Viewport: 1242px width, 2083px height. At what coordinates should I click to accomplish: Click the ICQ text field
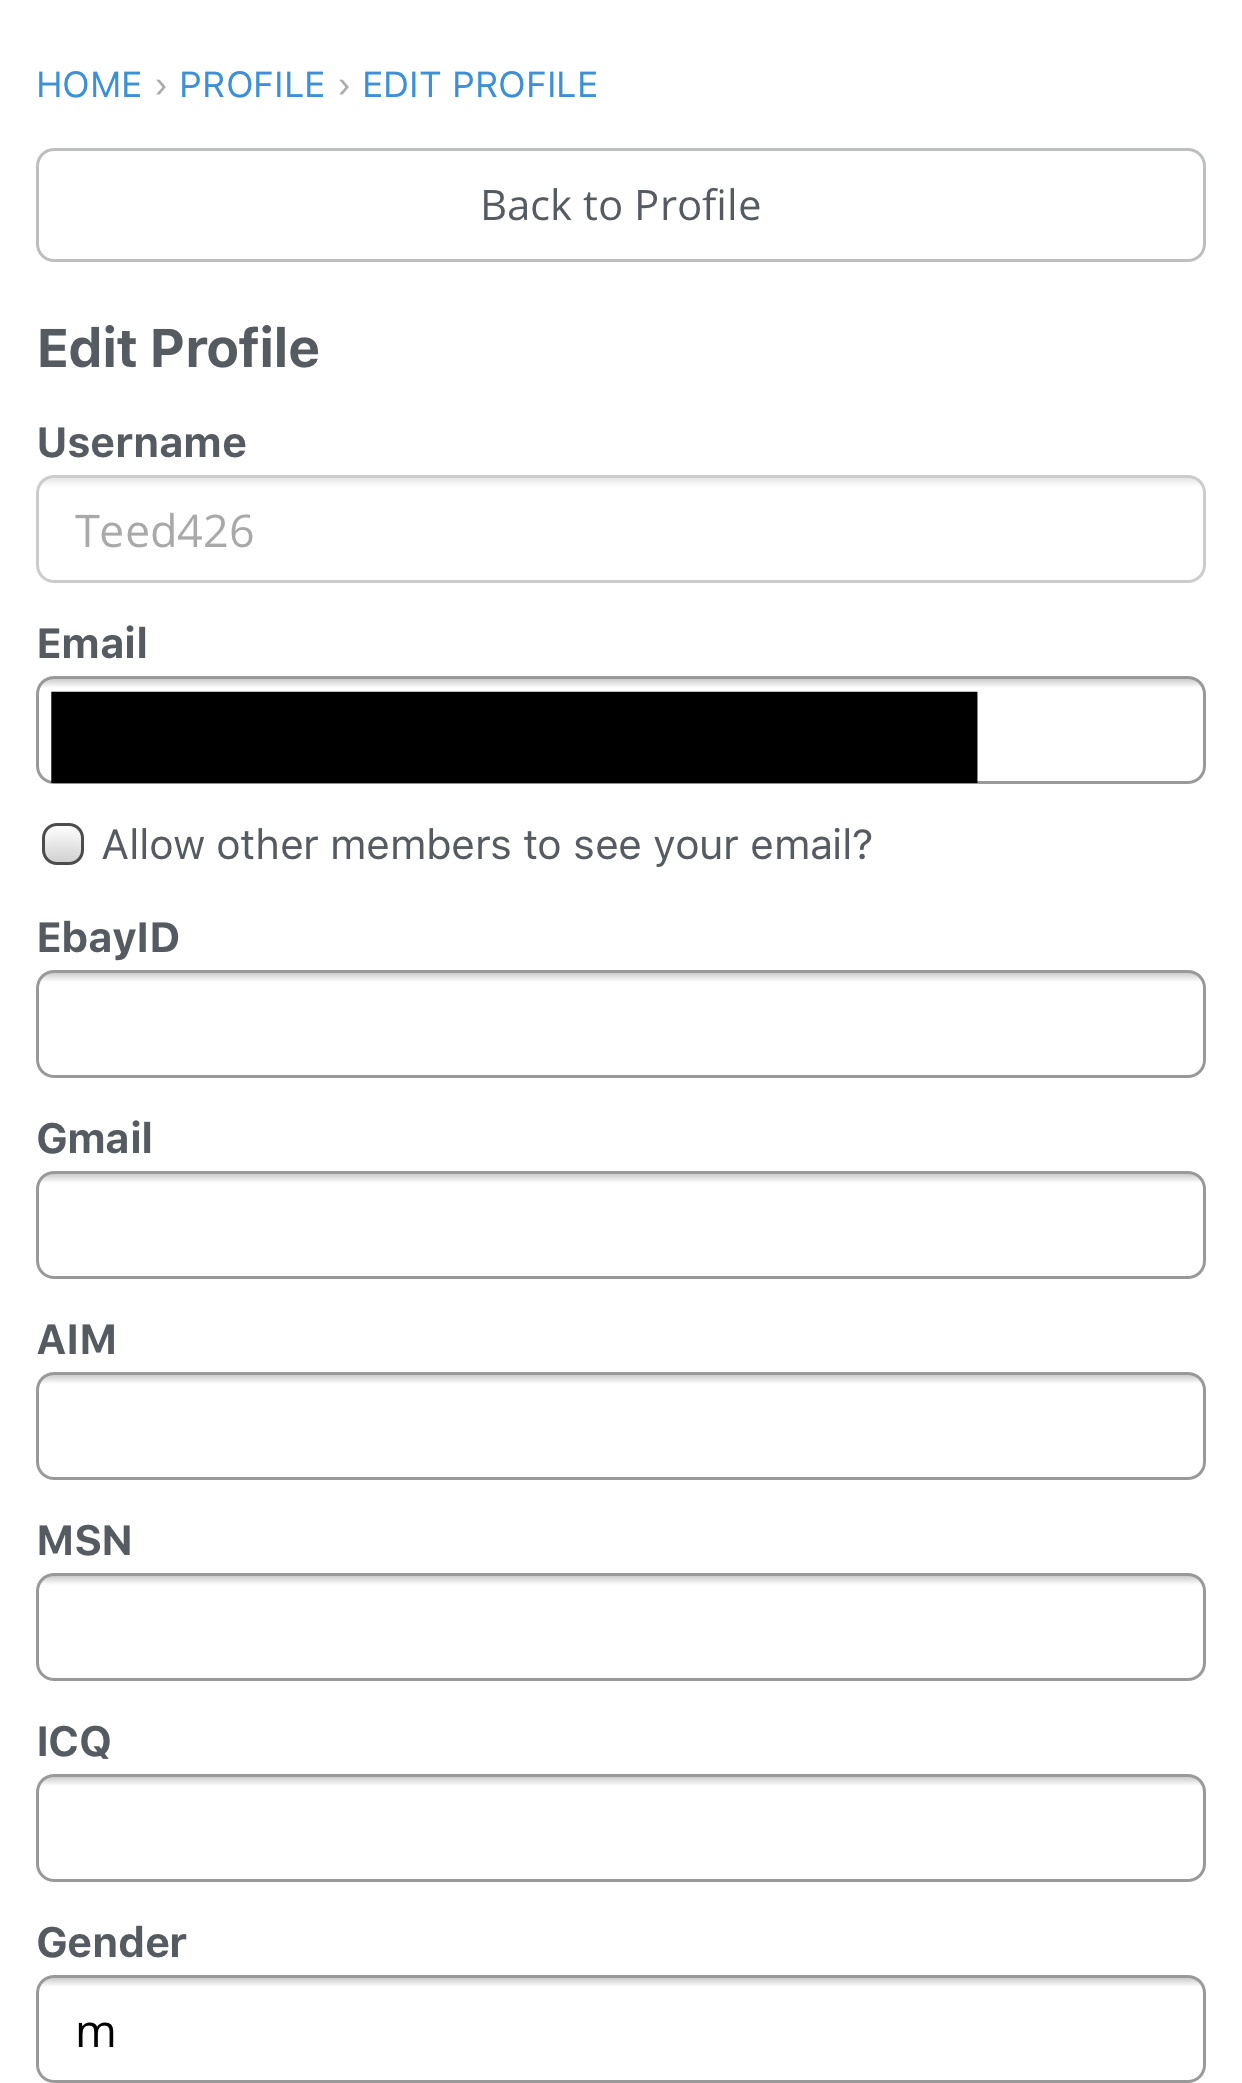[x=621, y=1828]
